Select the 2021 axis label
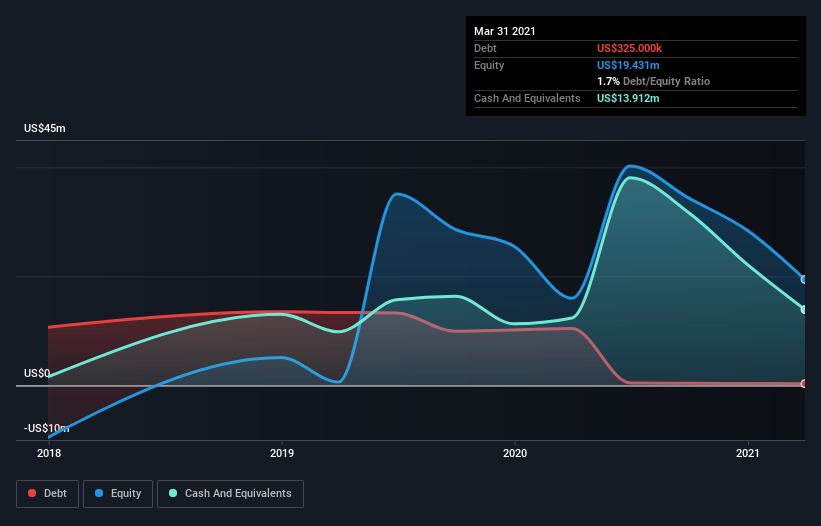The width and height of the screenshot is (821, 526). [x=748, y=453]
